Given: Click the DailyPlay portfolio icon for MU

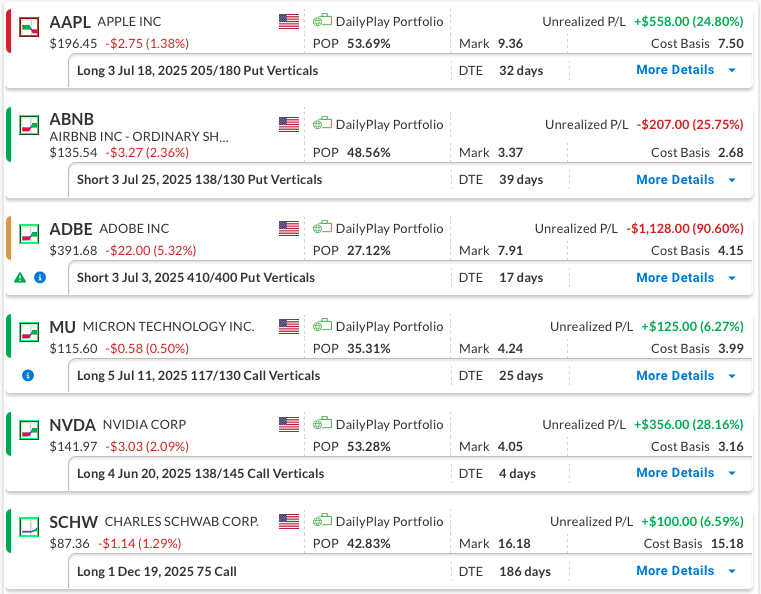Looking at the screenshot, I should coord(322,326).
